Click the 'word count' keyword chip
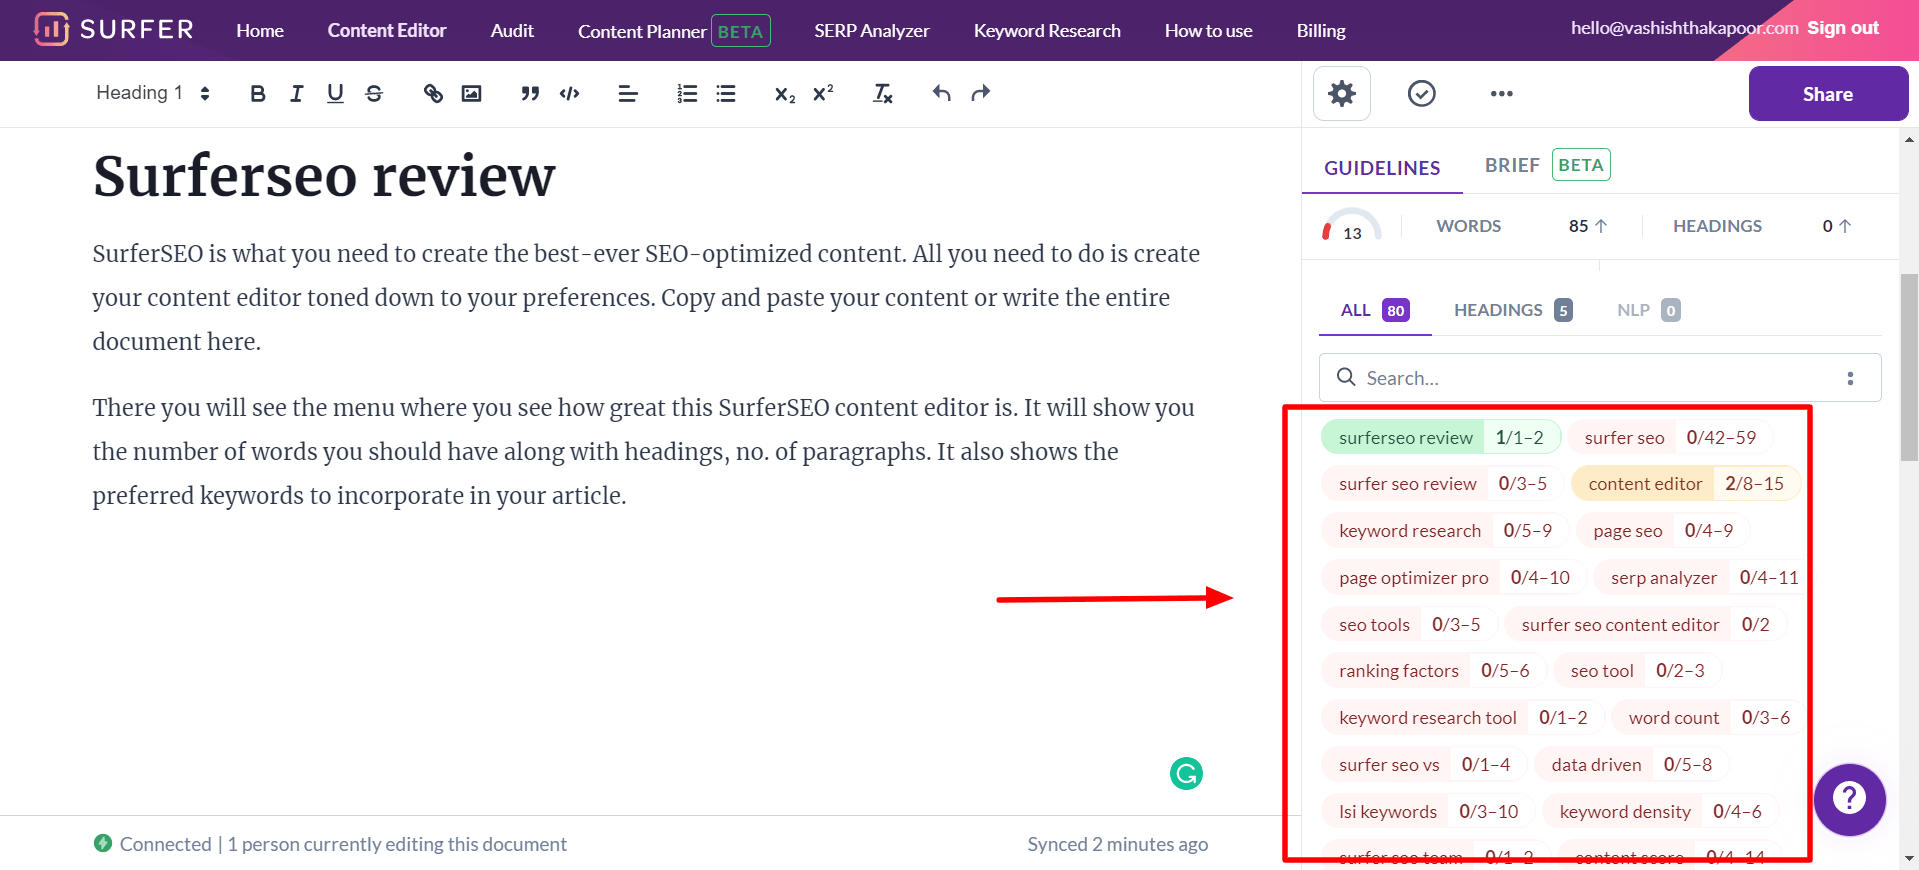Image resolution: width=1919 pixels, height=870 pixels. click(1708, 718)
